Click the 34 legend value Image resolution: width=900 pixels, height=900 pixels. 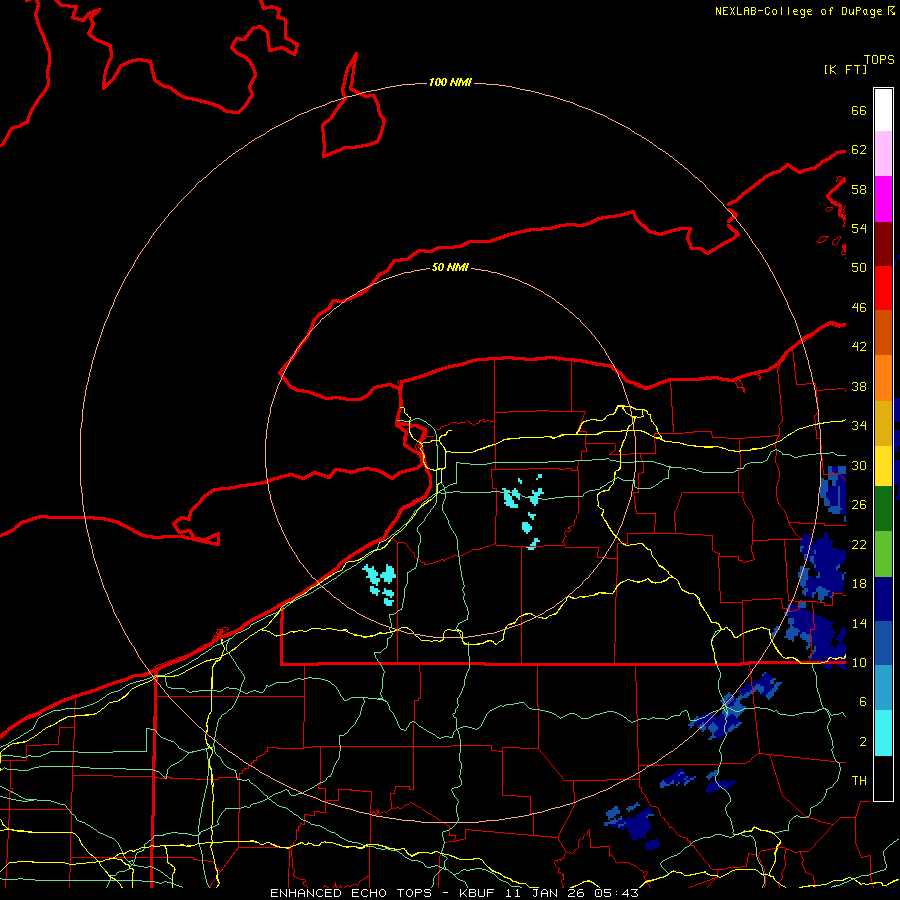point(859,426)
